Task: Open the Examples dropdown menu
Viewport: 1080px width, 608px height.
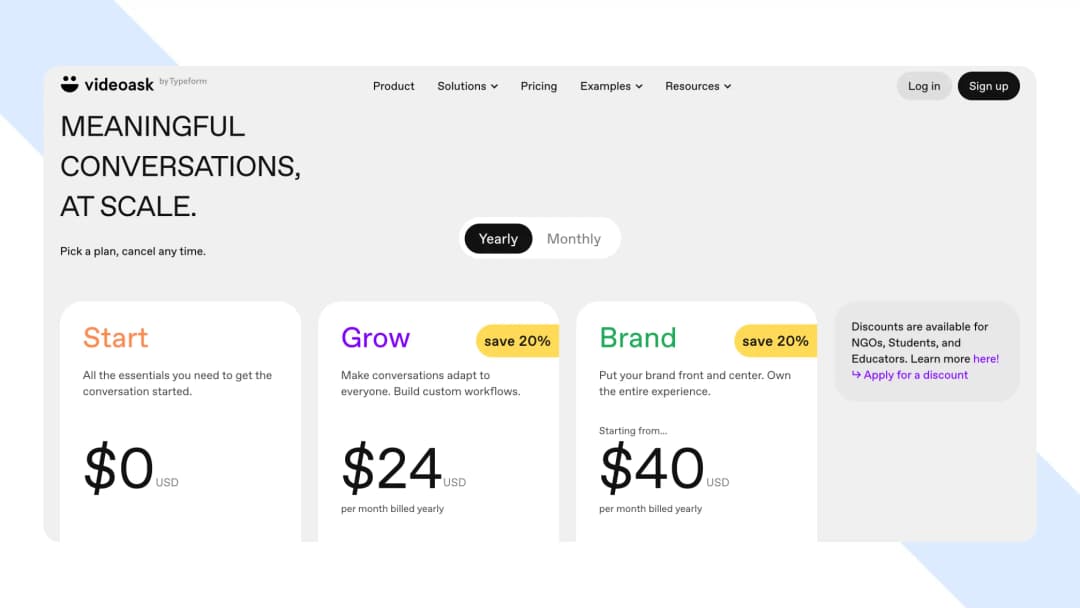Action: [611, 86]
